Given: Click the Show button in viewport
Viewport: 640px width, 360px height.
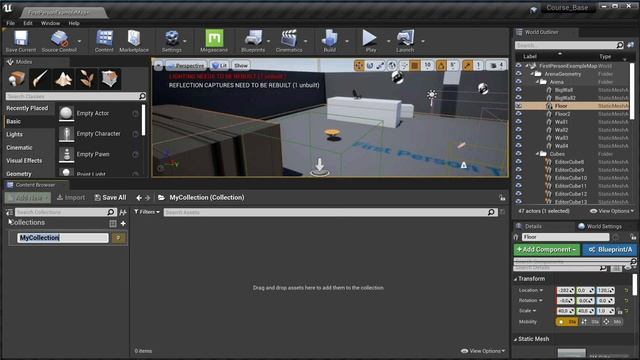Looking at the screenshot, I should pos(241,65).
